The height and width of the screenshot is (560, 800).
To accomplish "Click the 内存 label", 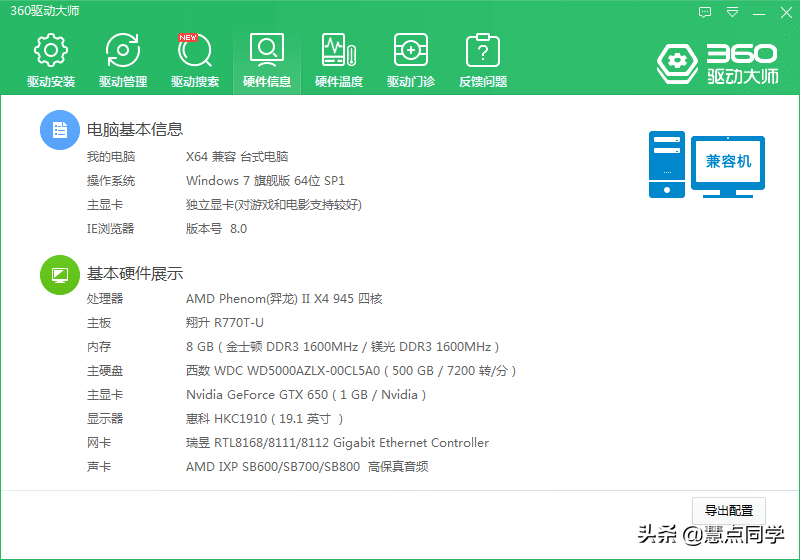I will tap(99, 347).
